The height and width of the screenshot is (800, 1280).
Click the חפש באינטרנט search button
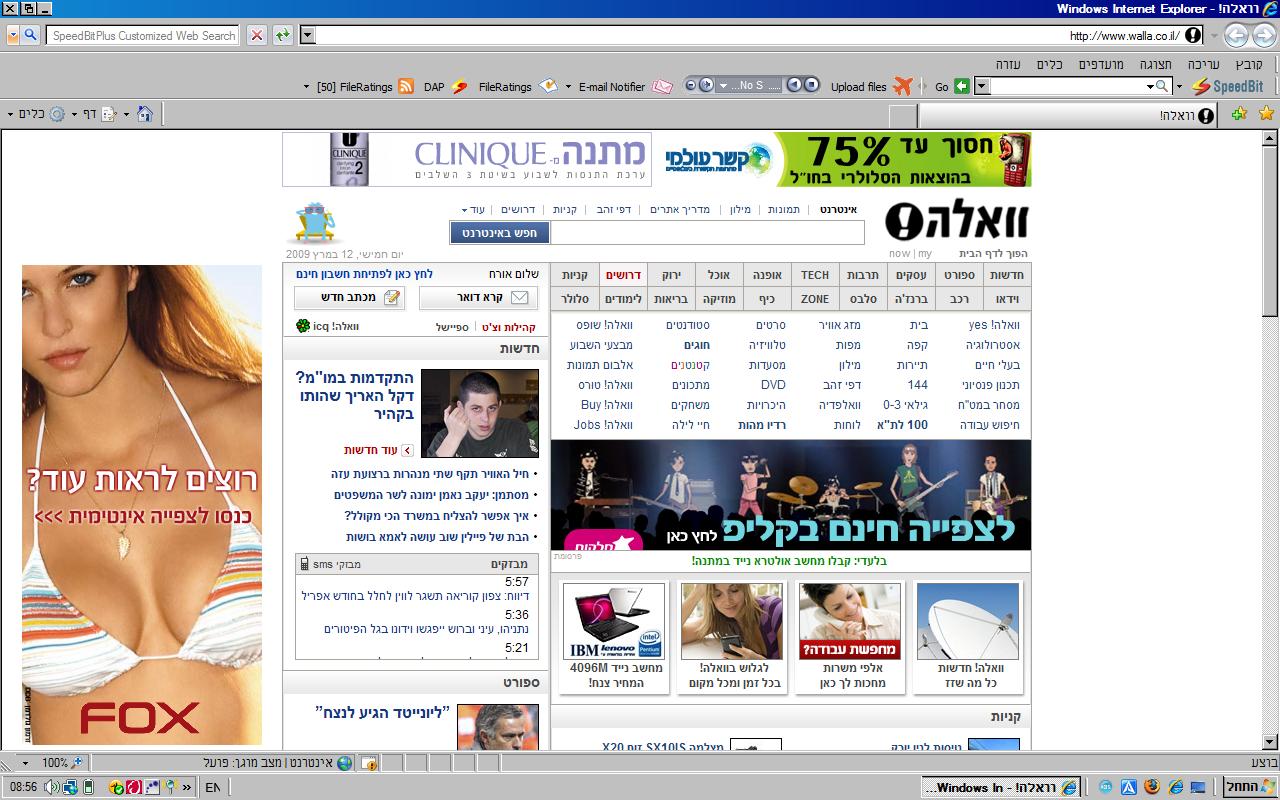click(500, 233)
